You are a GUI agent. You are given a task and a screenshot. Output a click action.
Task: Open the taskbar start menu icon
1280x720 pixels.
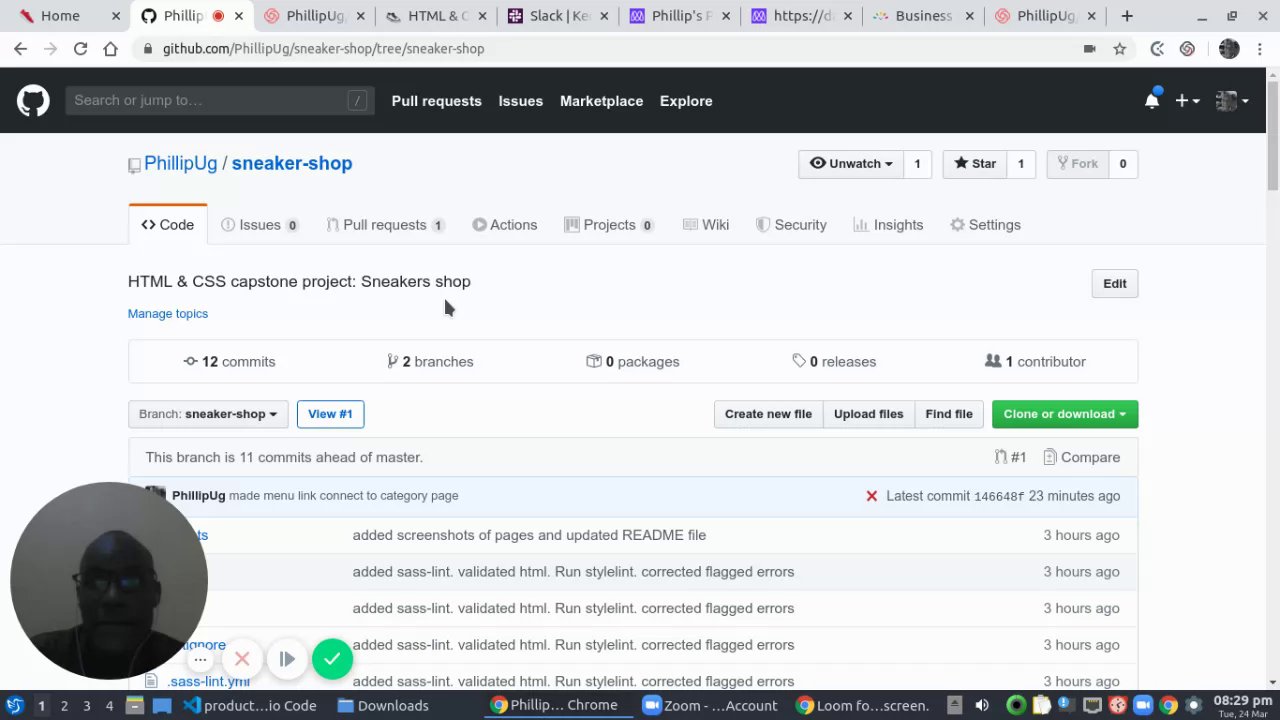15,705
